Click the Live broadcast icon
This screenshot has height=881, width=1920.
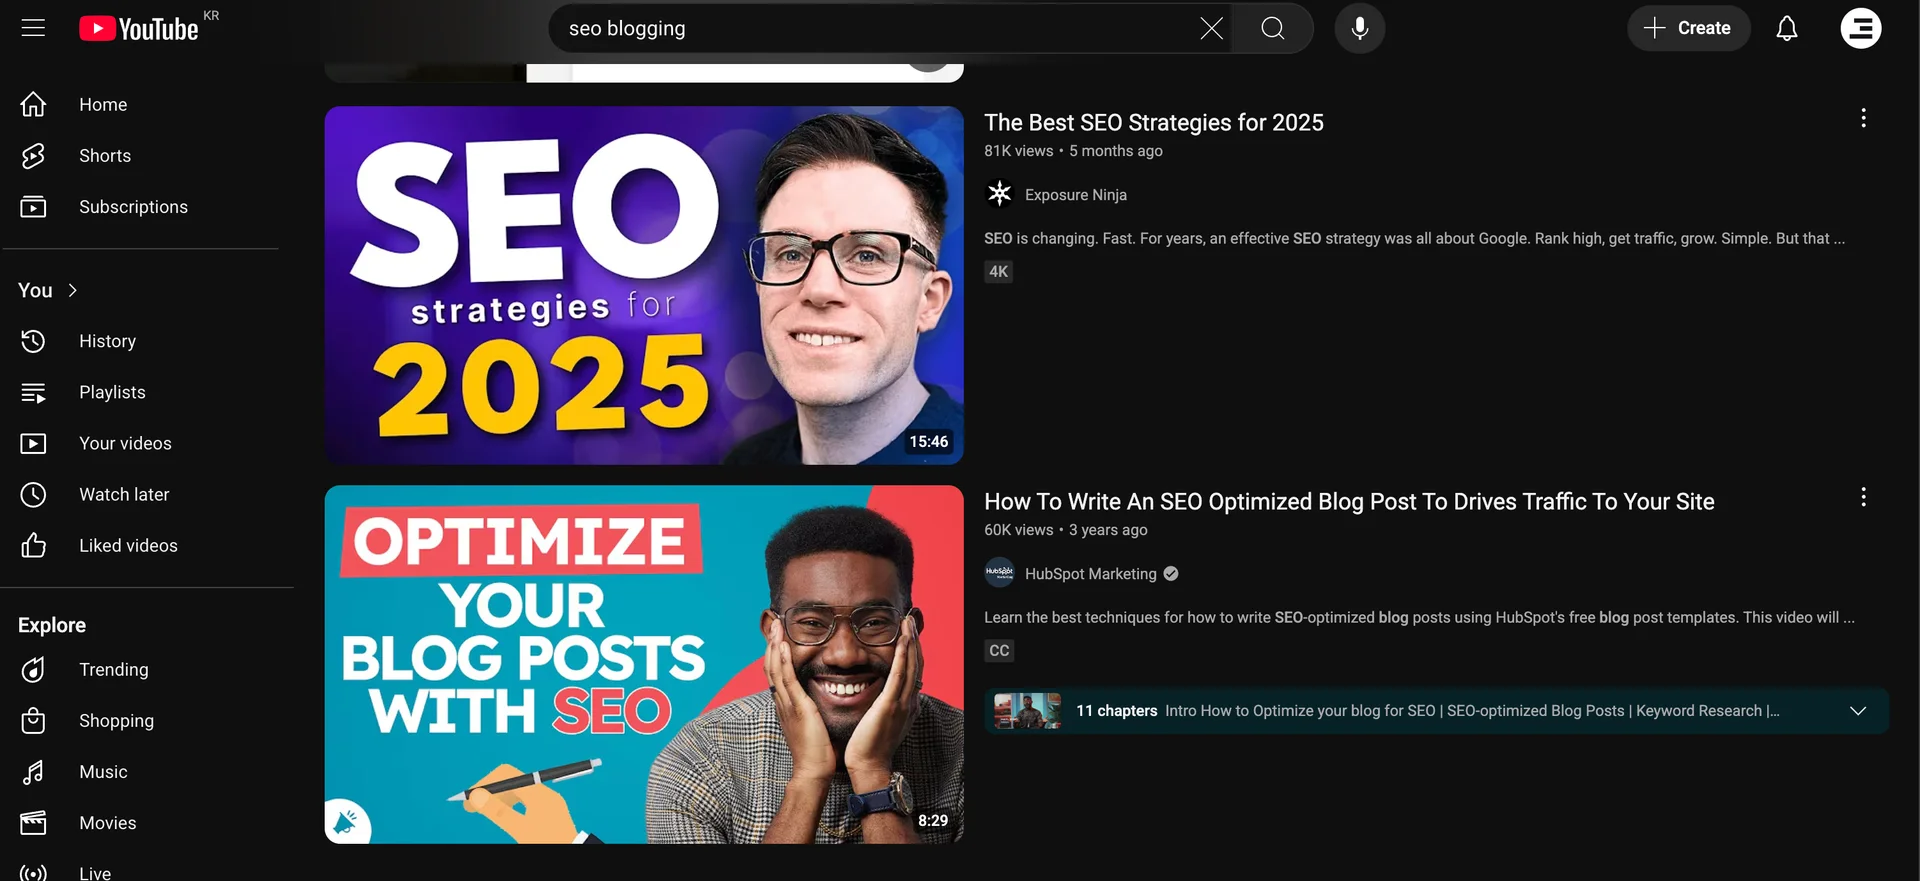click(x=33, y=873)
